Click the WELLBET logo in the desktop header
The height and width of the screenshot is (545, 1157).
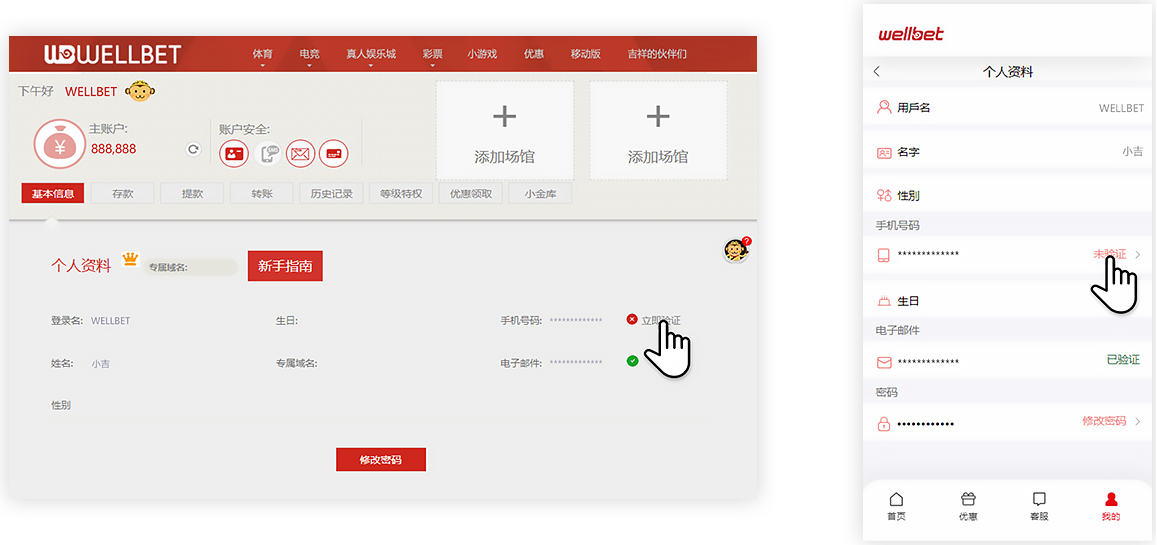click(112, 54)
